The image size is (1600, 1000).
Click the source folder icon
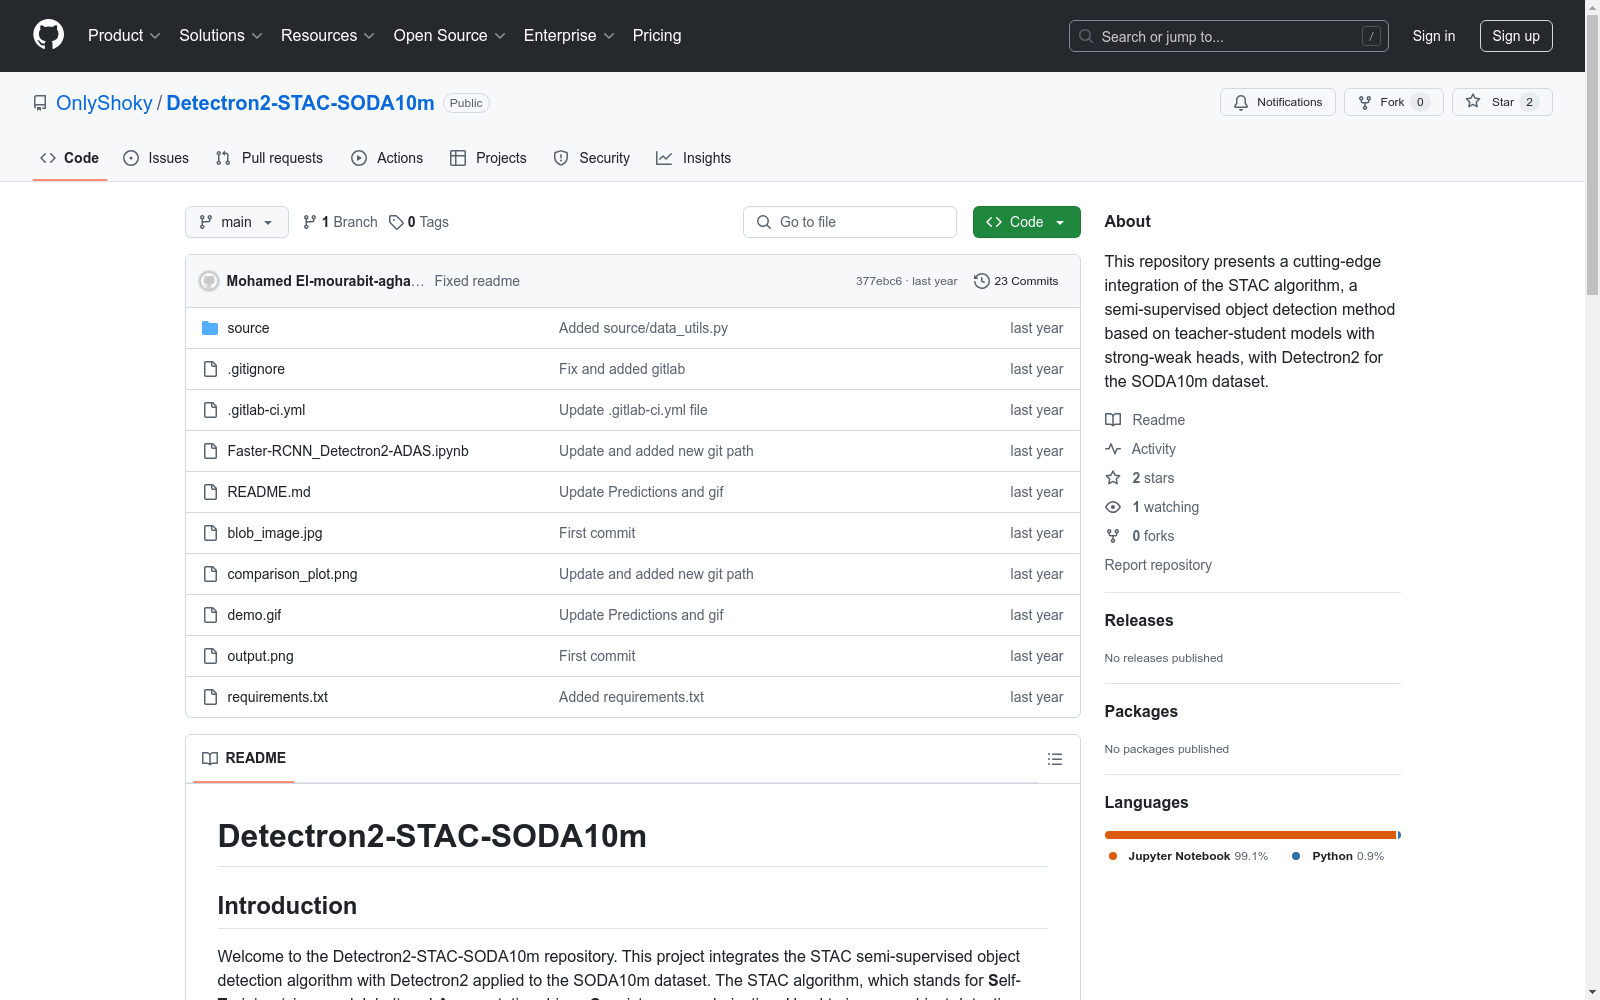click(210, 328)
